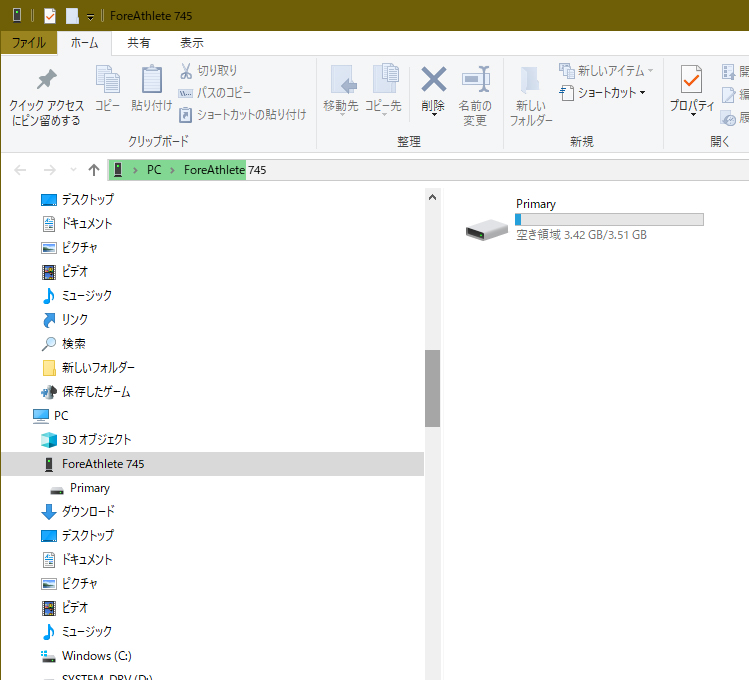Expand the chevron after PC in address bar
This screenshot has height=680, width=749.
click(172, 170)
